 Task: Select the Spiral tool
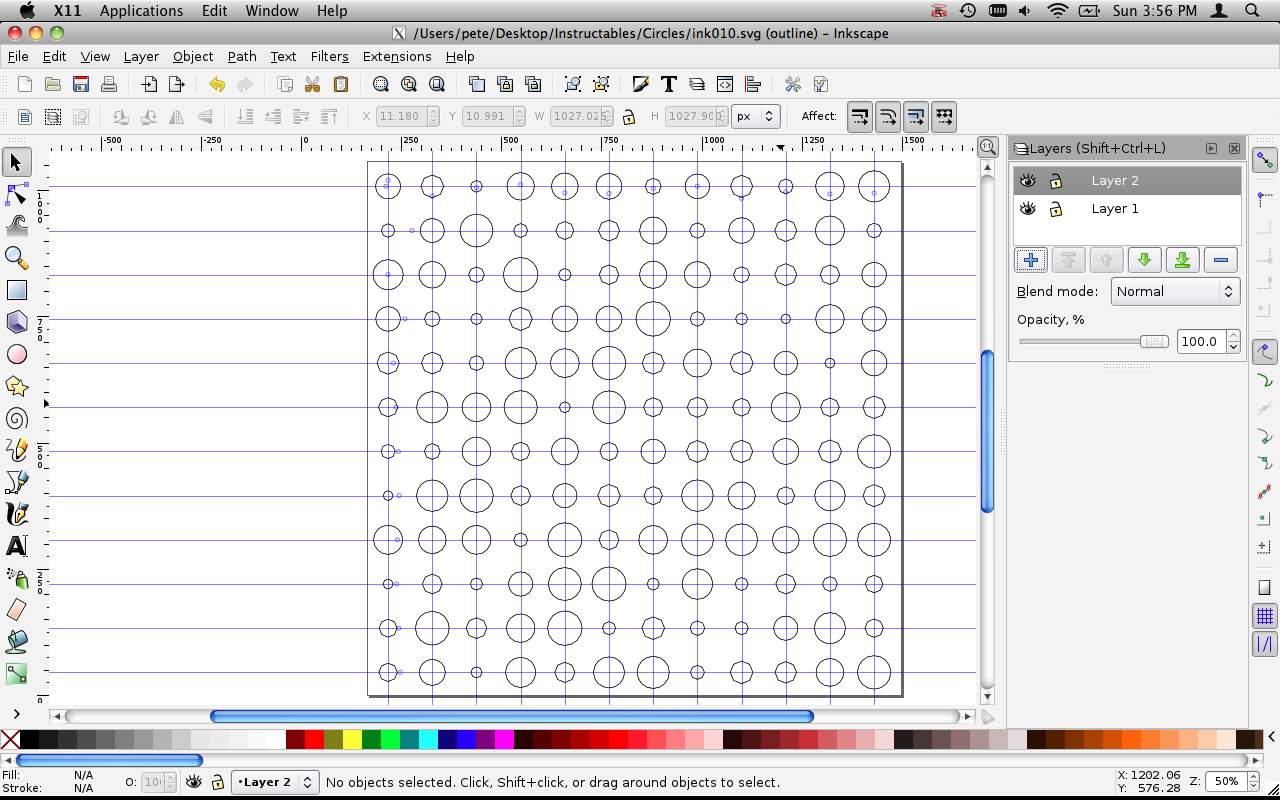point(16,418)
